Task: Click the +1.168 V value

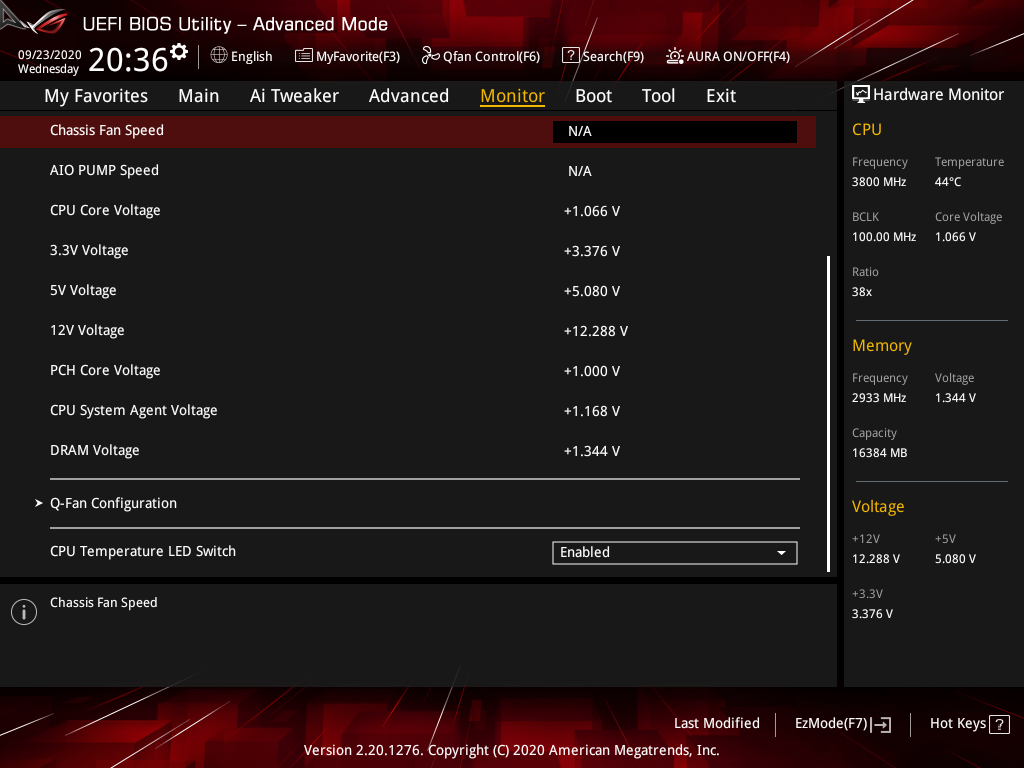Action: pyautogui.click(x=592, y=411)
